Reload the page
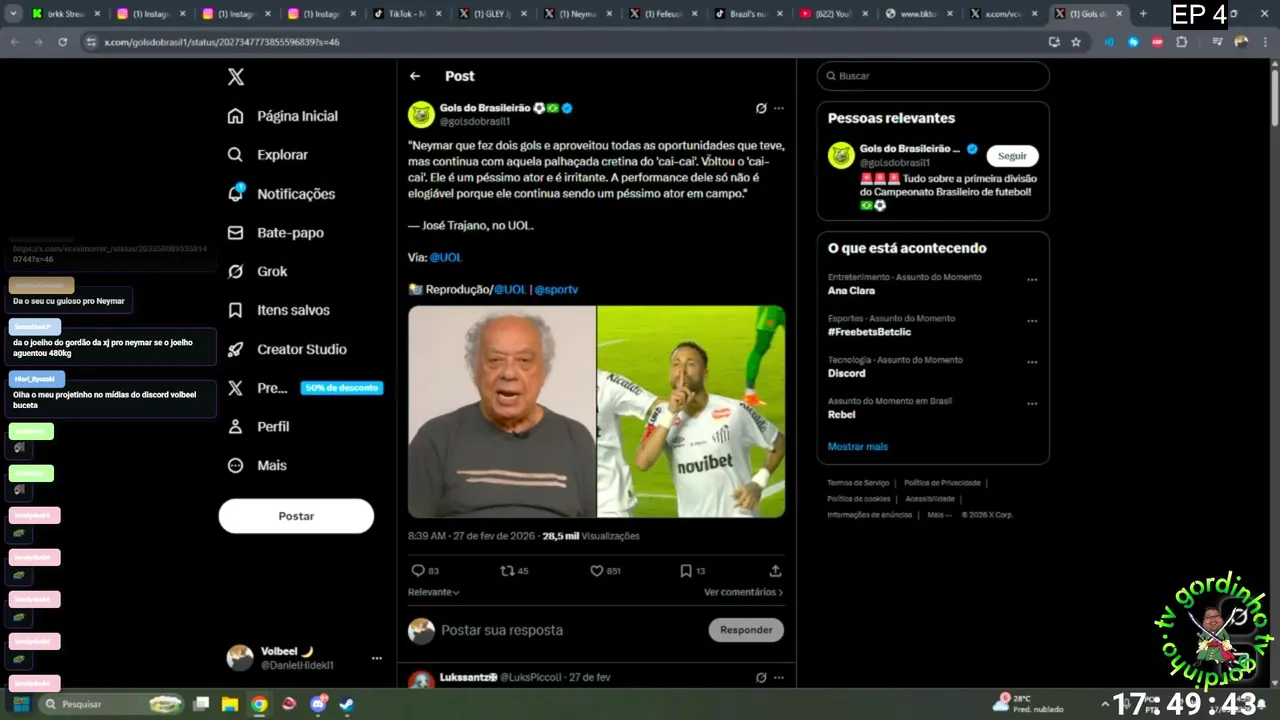This screenshot has width=1280, height=720. (62, 42)
